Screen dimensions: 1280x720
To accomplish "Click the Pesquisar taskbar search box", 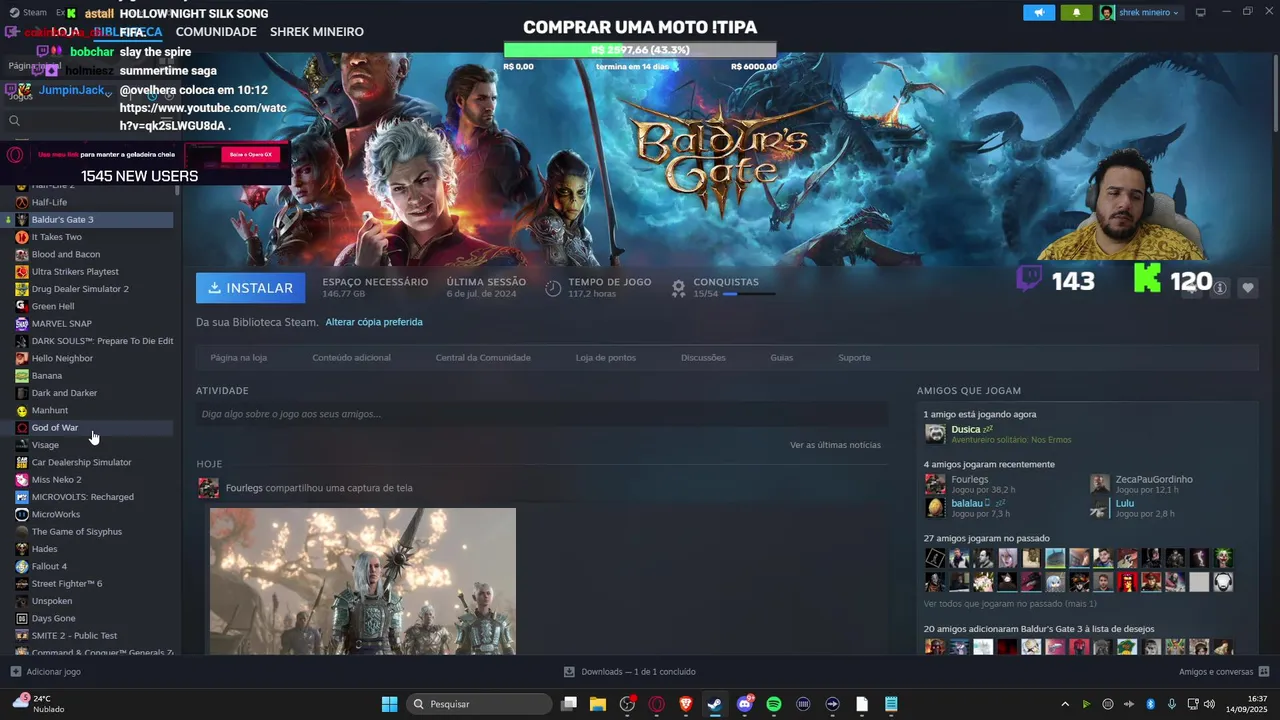I will (x=479, y=704).
